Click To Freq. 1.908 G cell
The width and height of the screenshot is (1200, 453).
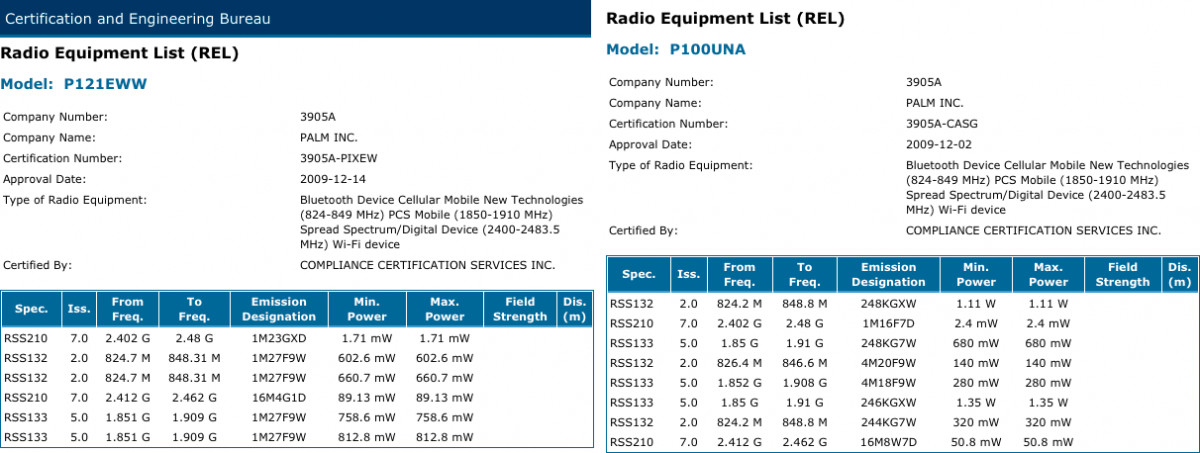803,382
